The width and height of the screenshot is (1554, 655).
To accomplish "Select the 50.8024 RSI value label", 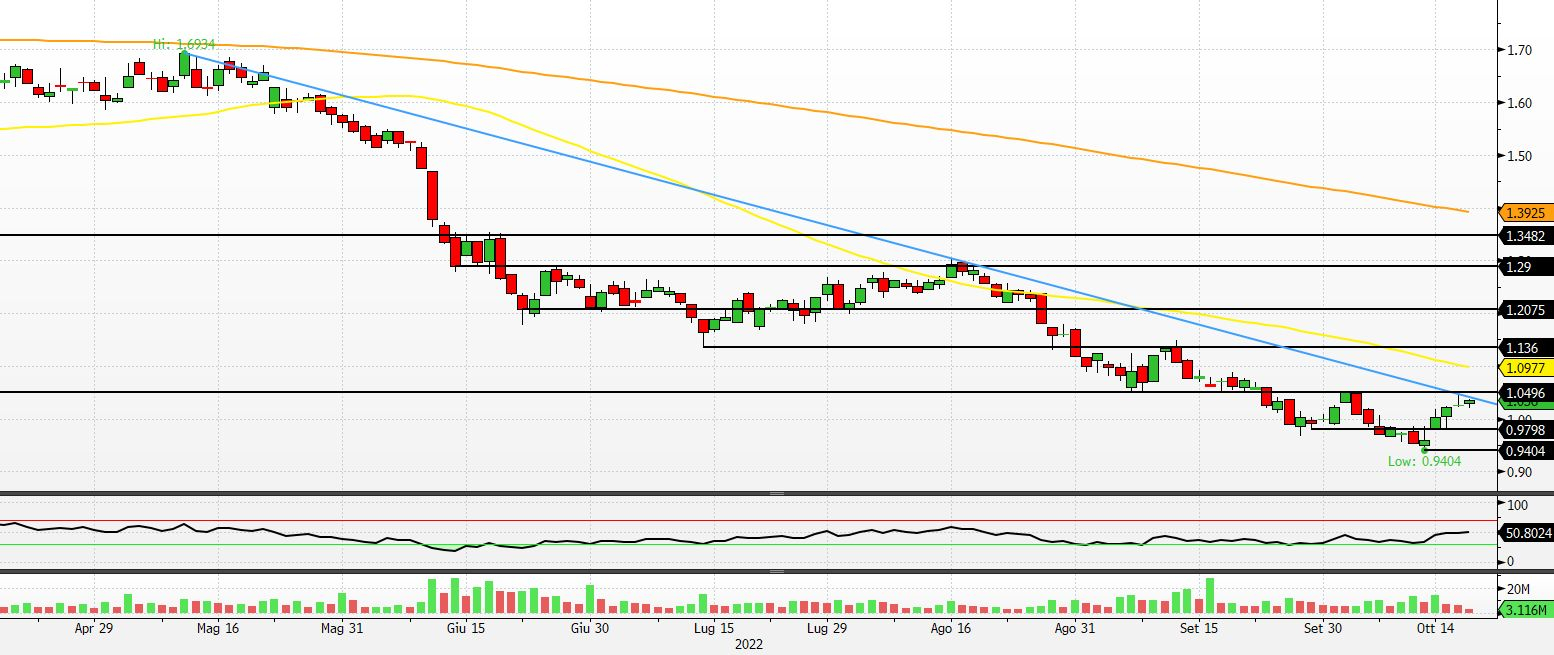I will coord(1528,534).
